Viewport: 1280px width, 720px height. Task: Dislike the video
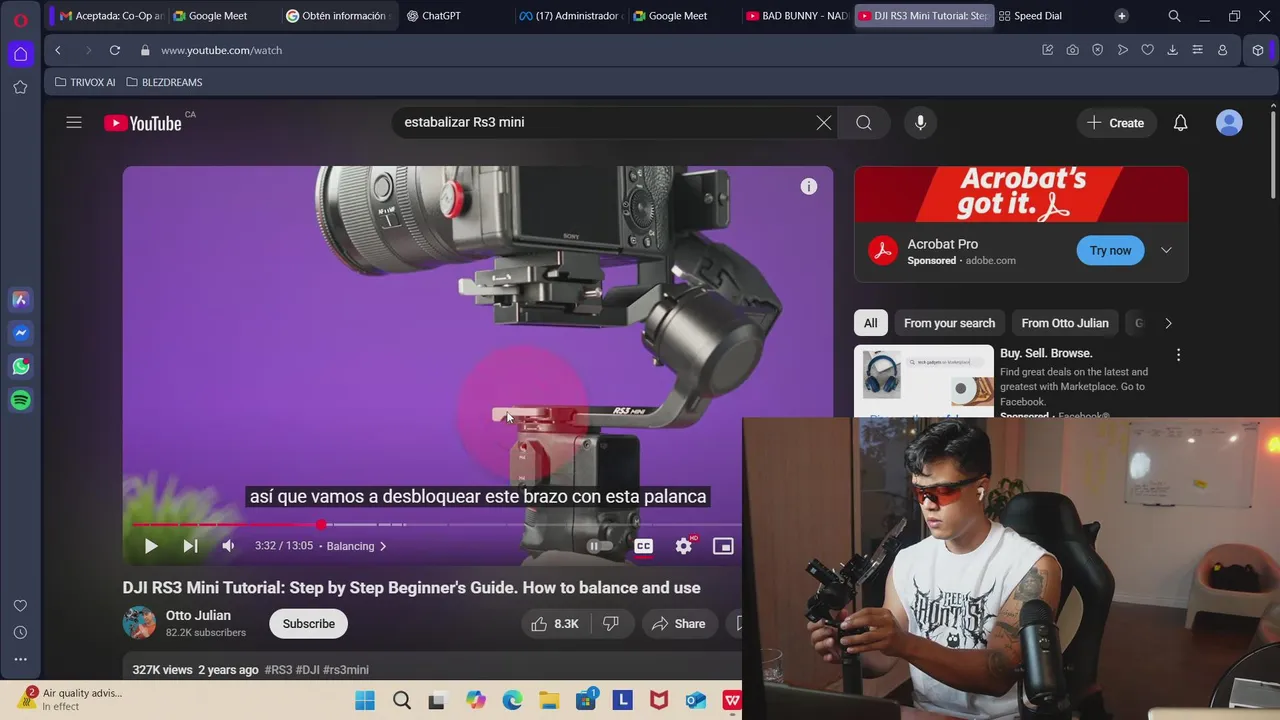click(x=611, y=624)
